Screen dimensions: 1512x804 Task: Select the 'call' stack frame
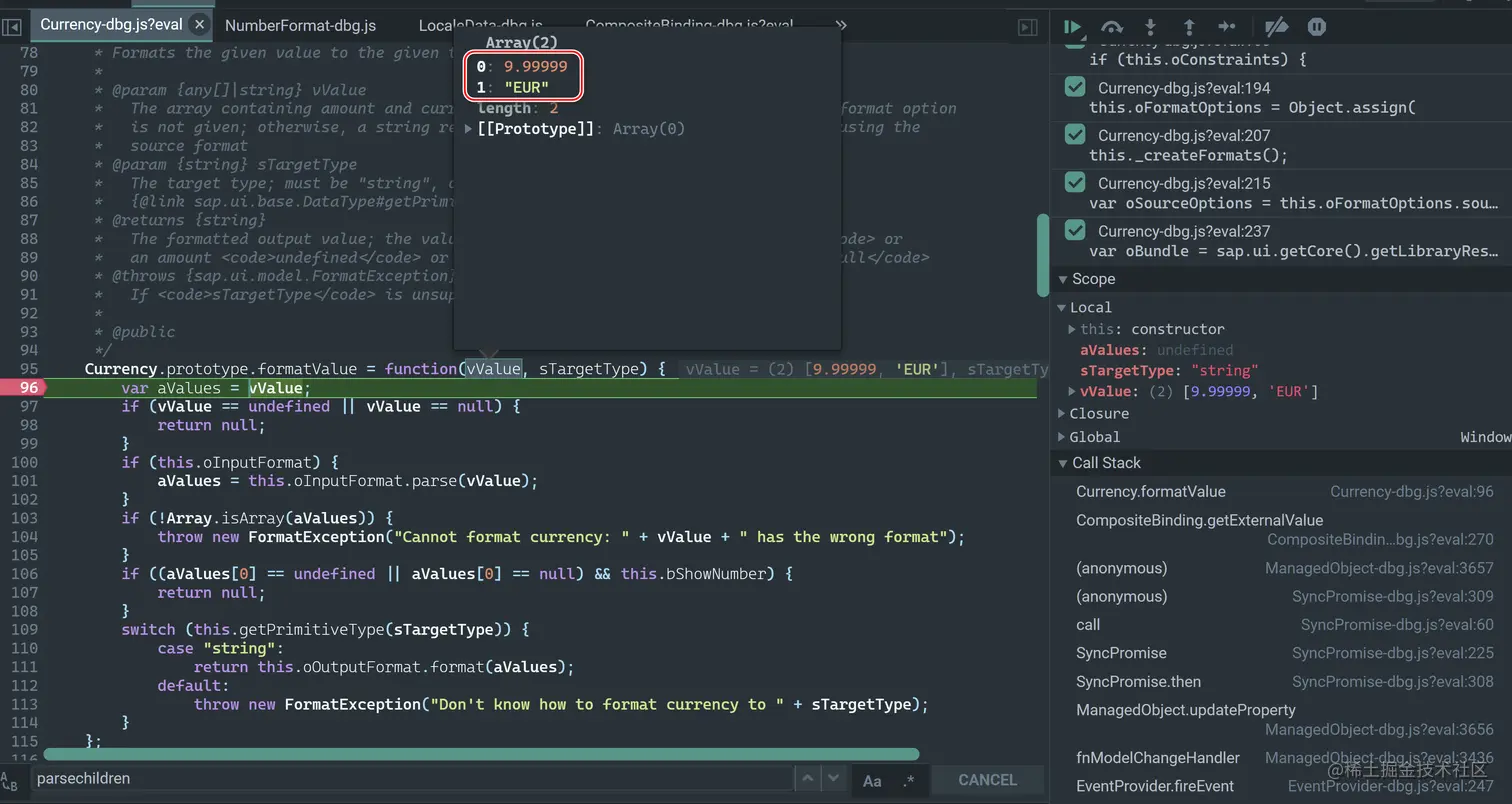click(1088, 625)
